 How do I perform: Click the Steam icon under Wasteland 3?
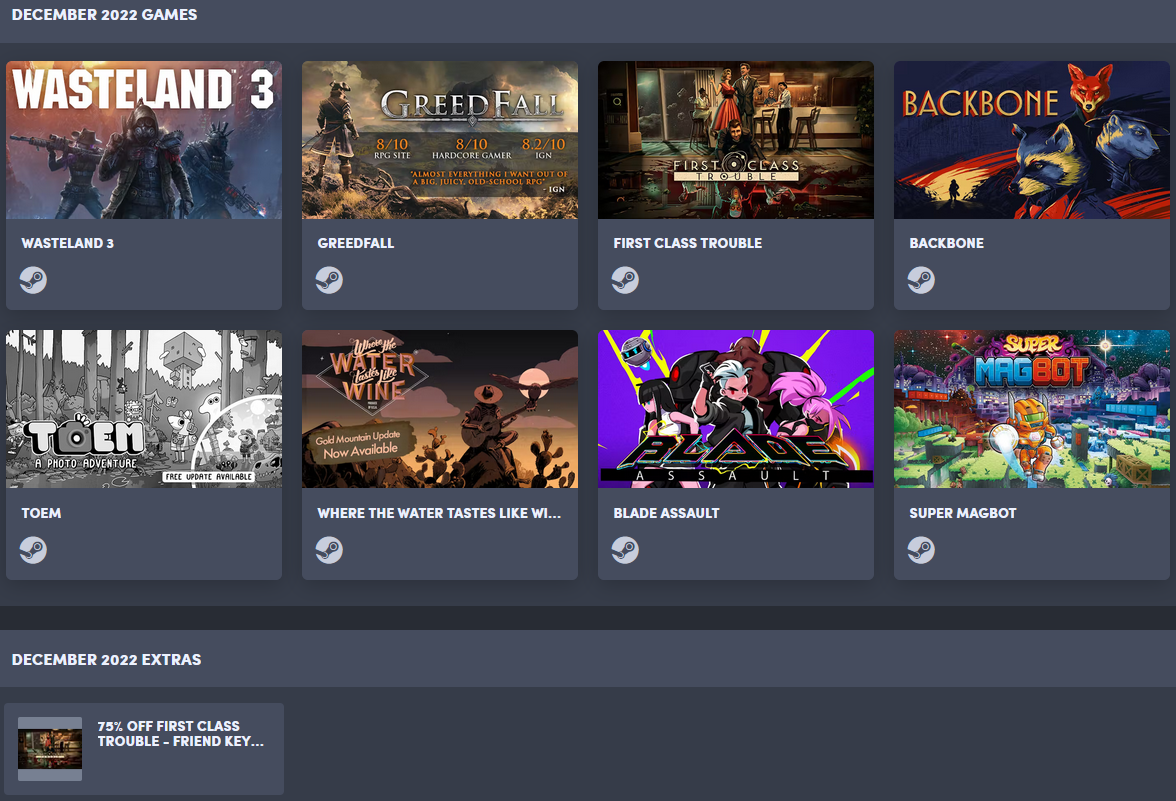(x=33, y=280)
